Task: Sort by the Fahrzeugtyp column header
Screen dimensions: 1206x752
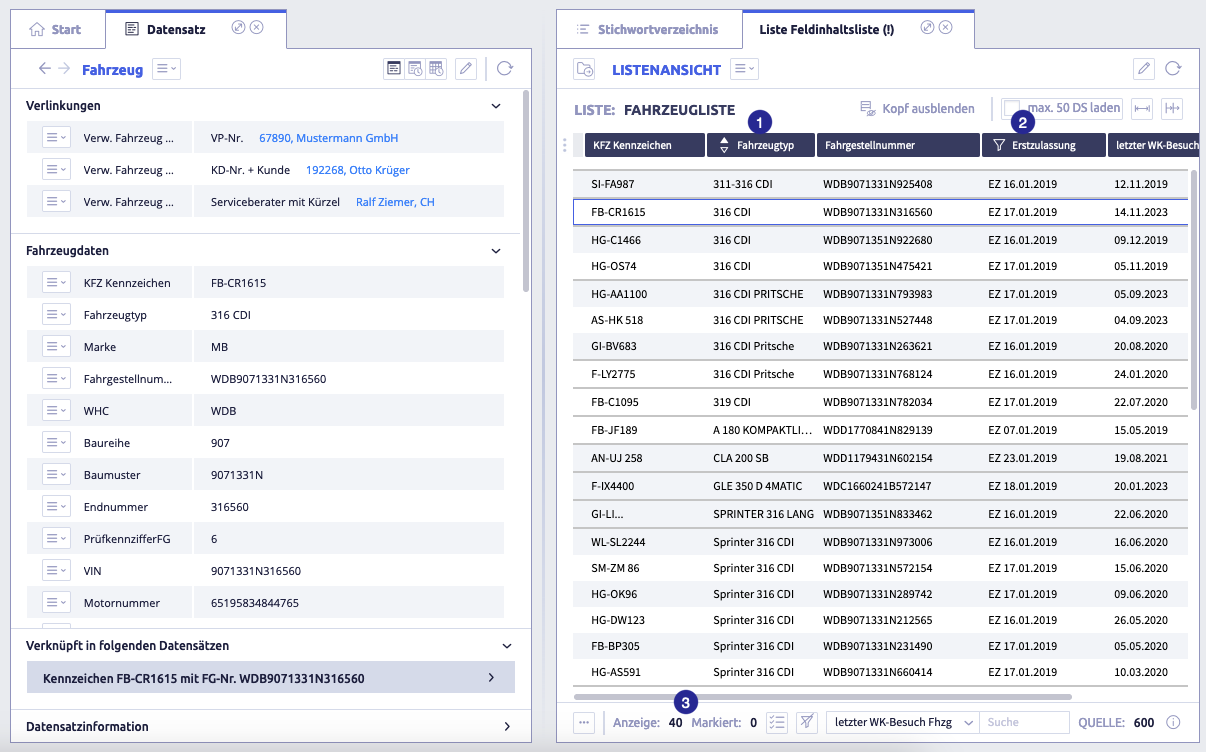Action: tap(761, 145)
